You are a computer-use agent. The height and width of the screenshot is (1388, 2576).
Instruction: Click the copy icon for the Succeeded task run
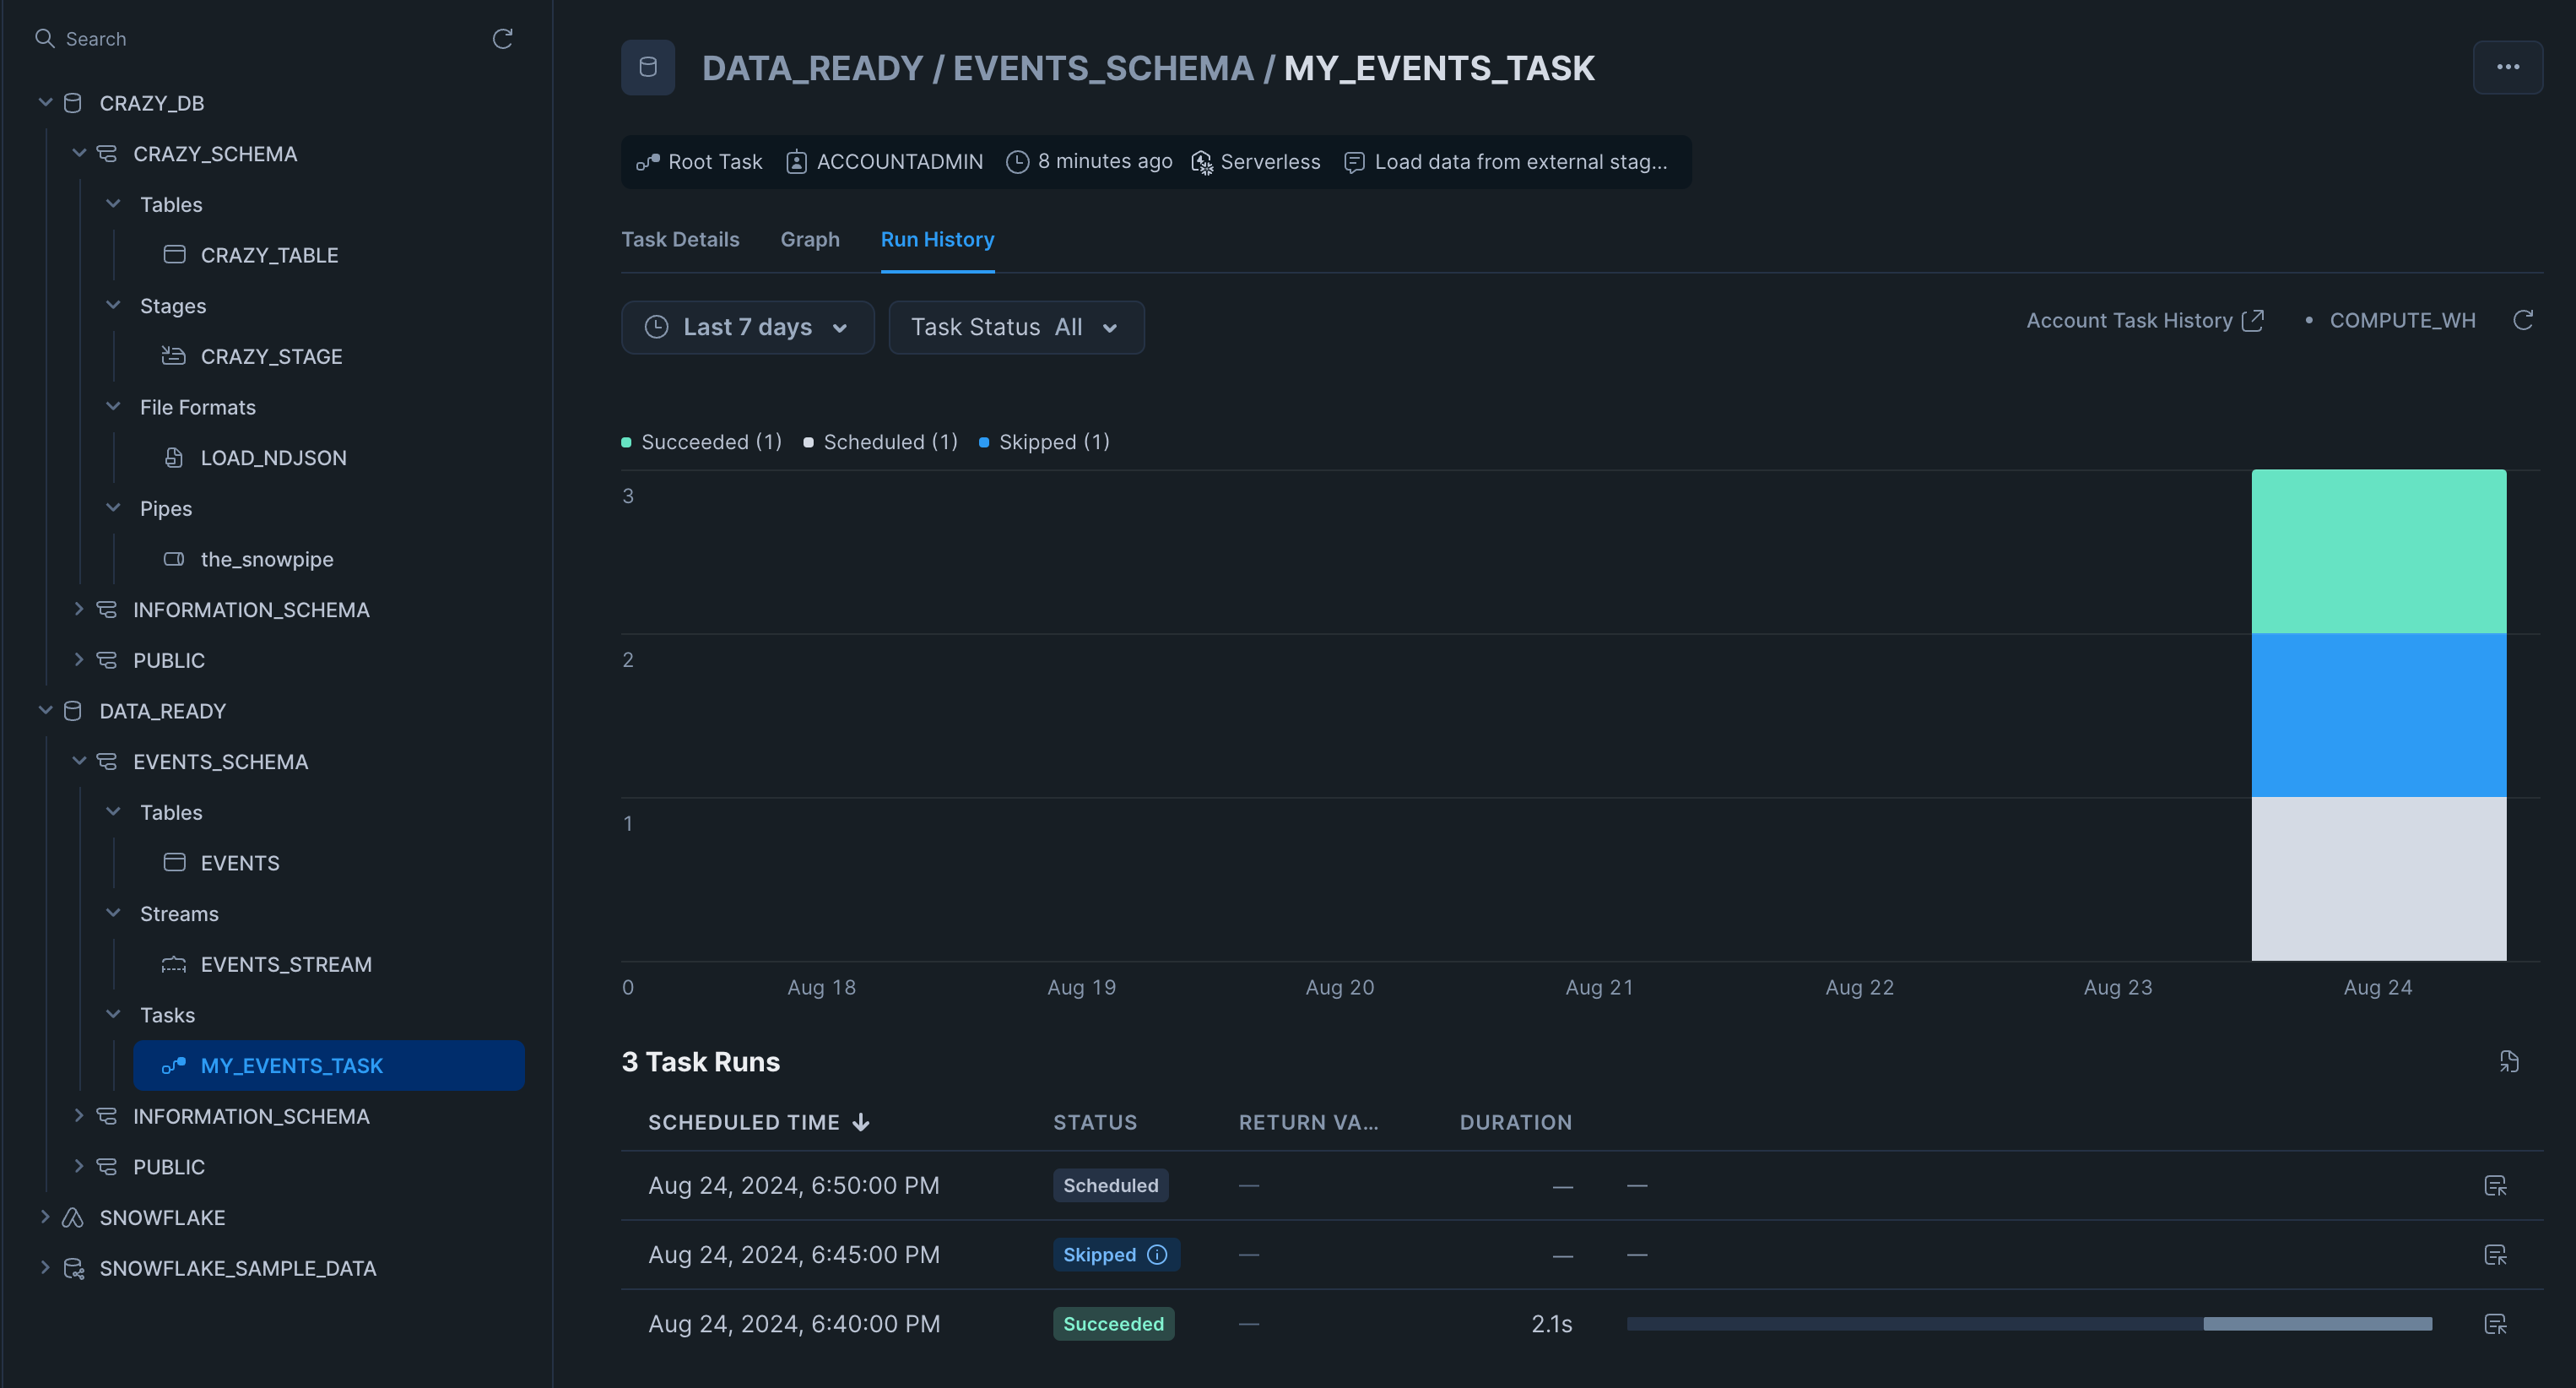[x=2498, y=1323]
